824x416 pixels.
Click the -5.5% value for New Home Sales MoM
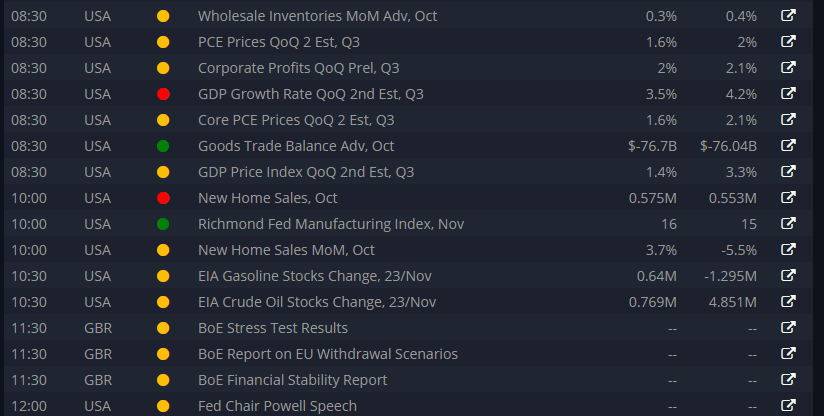pyautogui.click(x=739, y=250)
